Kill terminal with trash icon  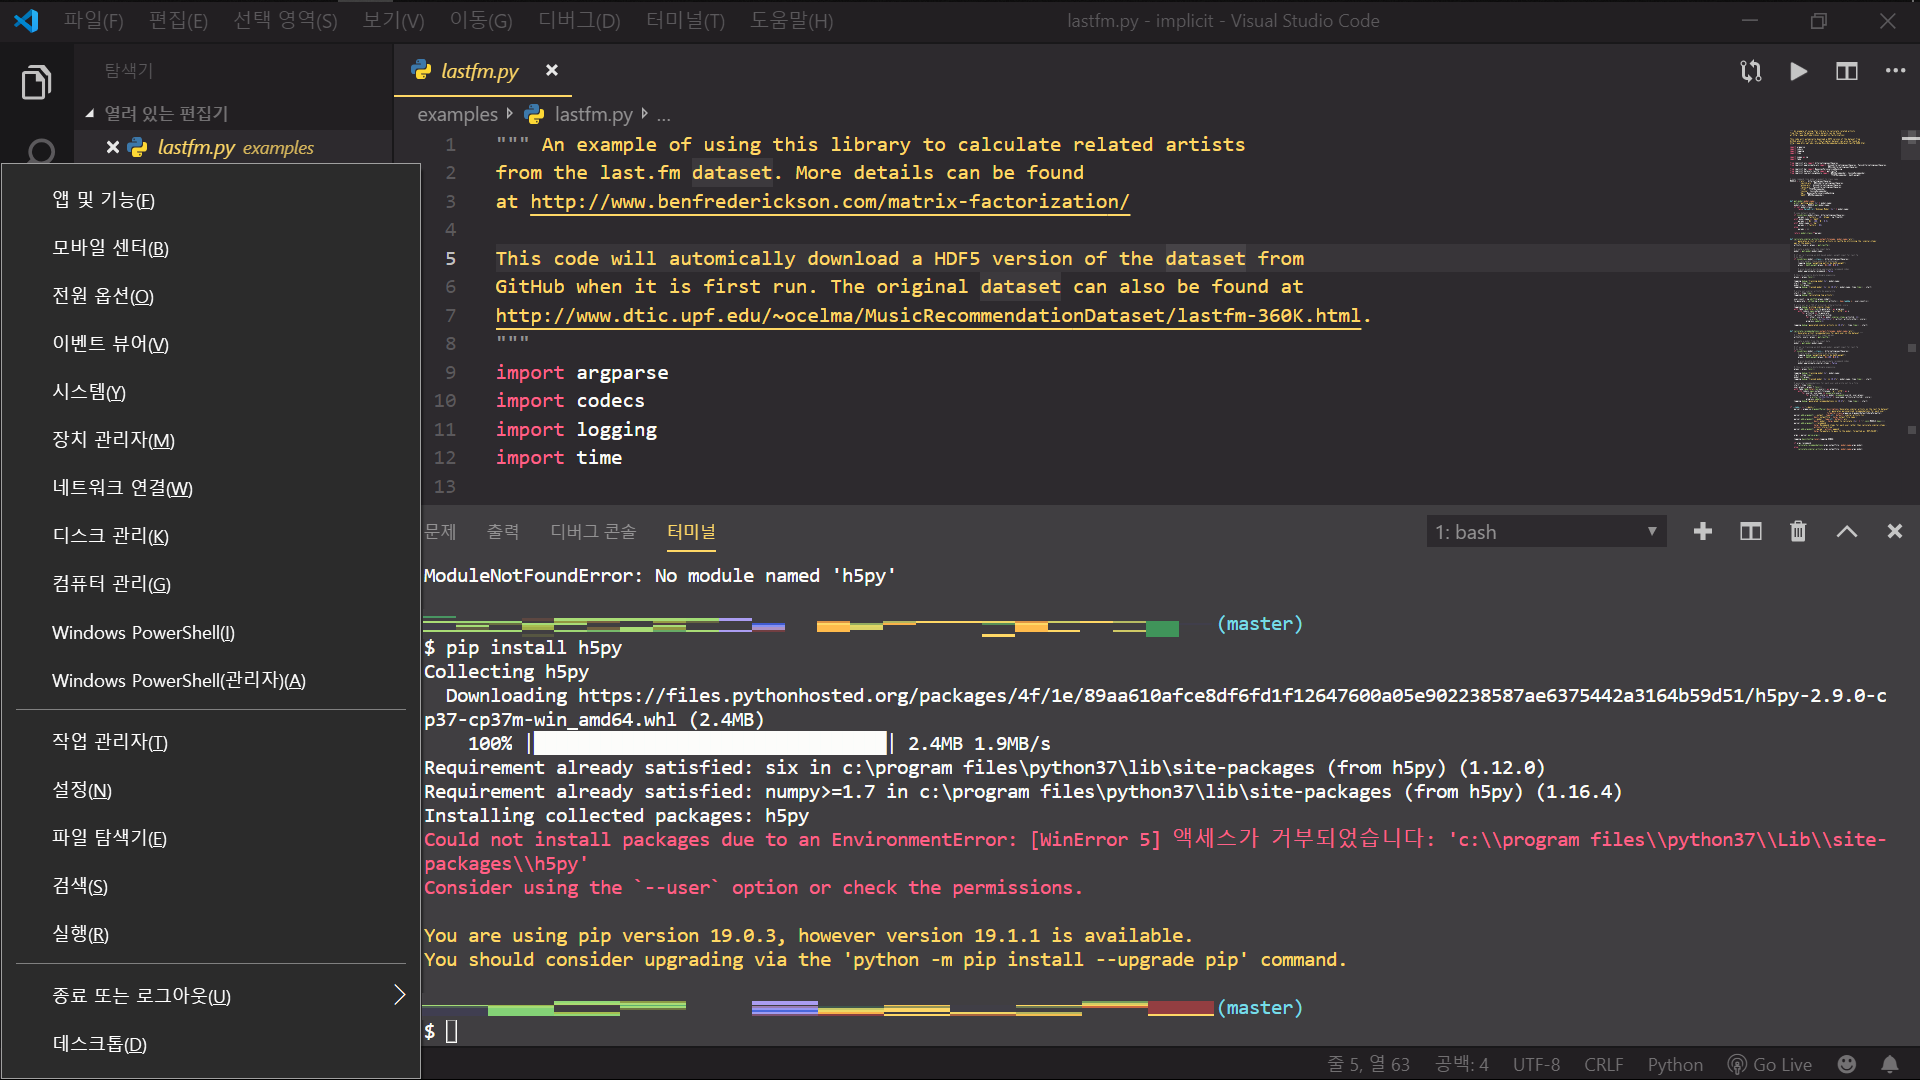click(x=1798, y=531)
